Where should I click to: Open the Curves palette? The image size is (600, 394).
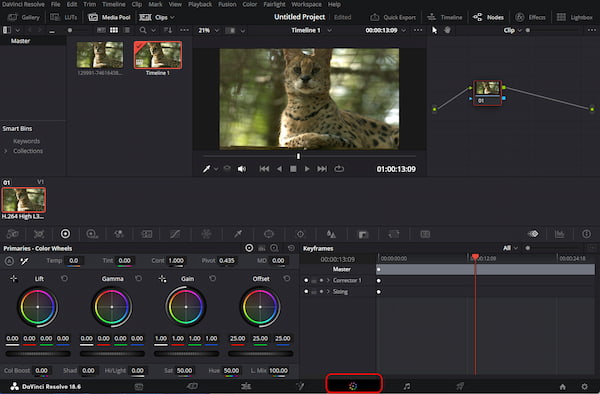[175, 234]
